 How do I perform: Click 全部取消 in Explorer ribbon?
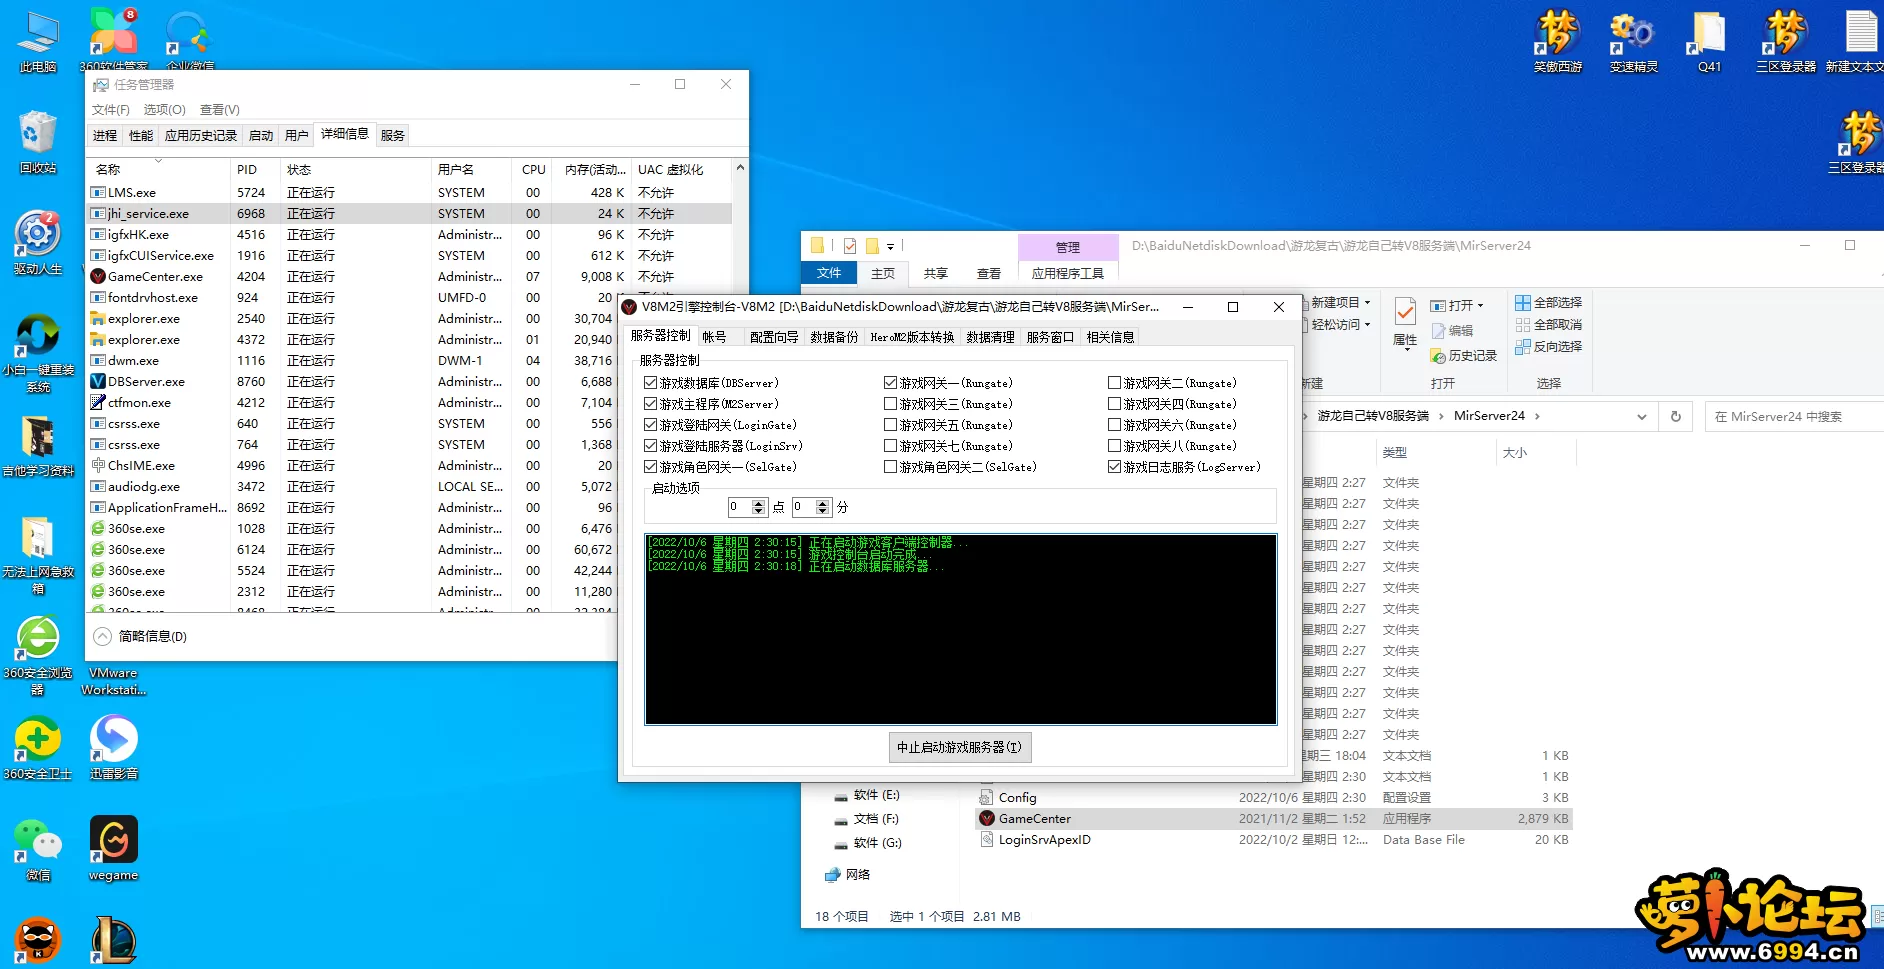point(1548,325)
